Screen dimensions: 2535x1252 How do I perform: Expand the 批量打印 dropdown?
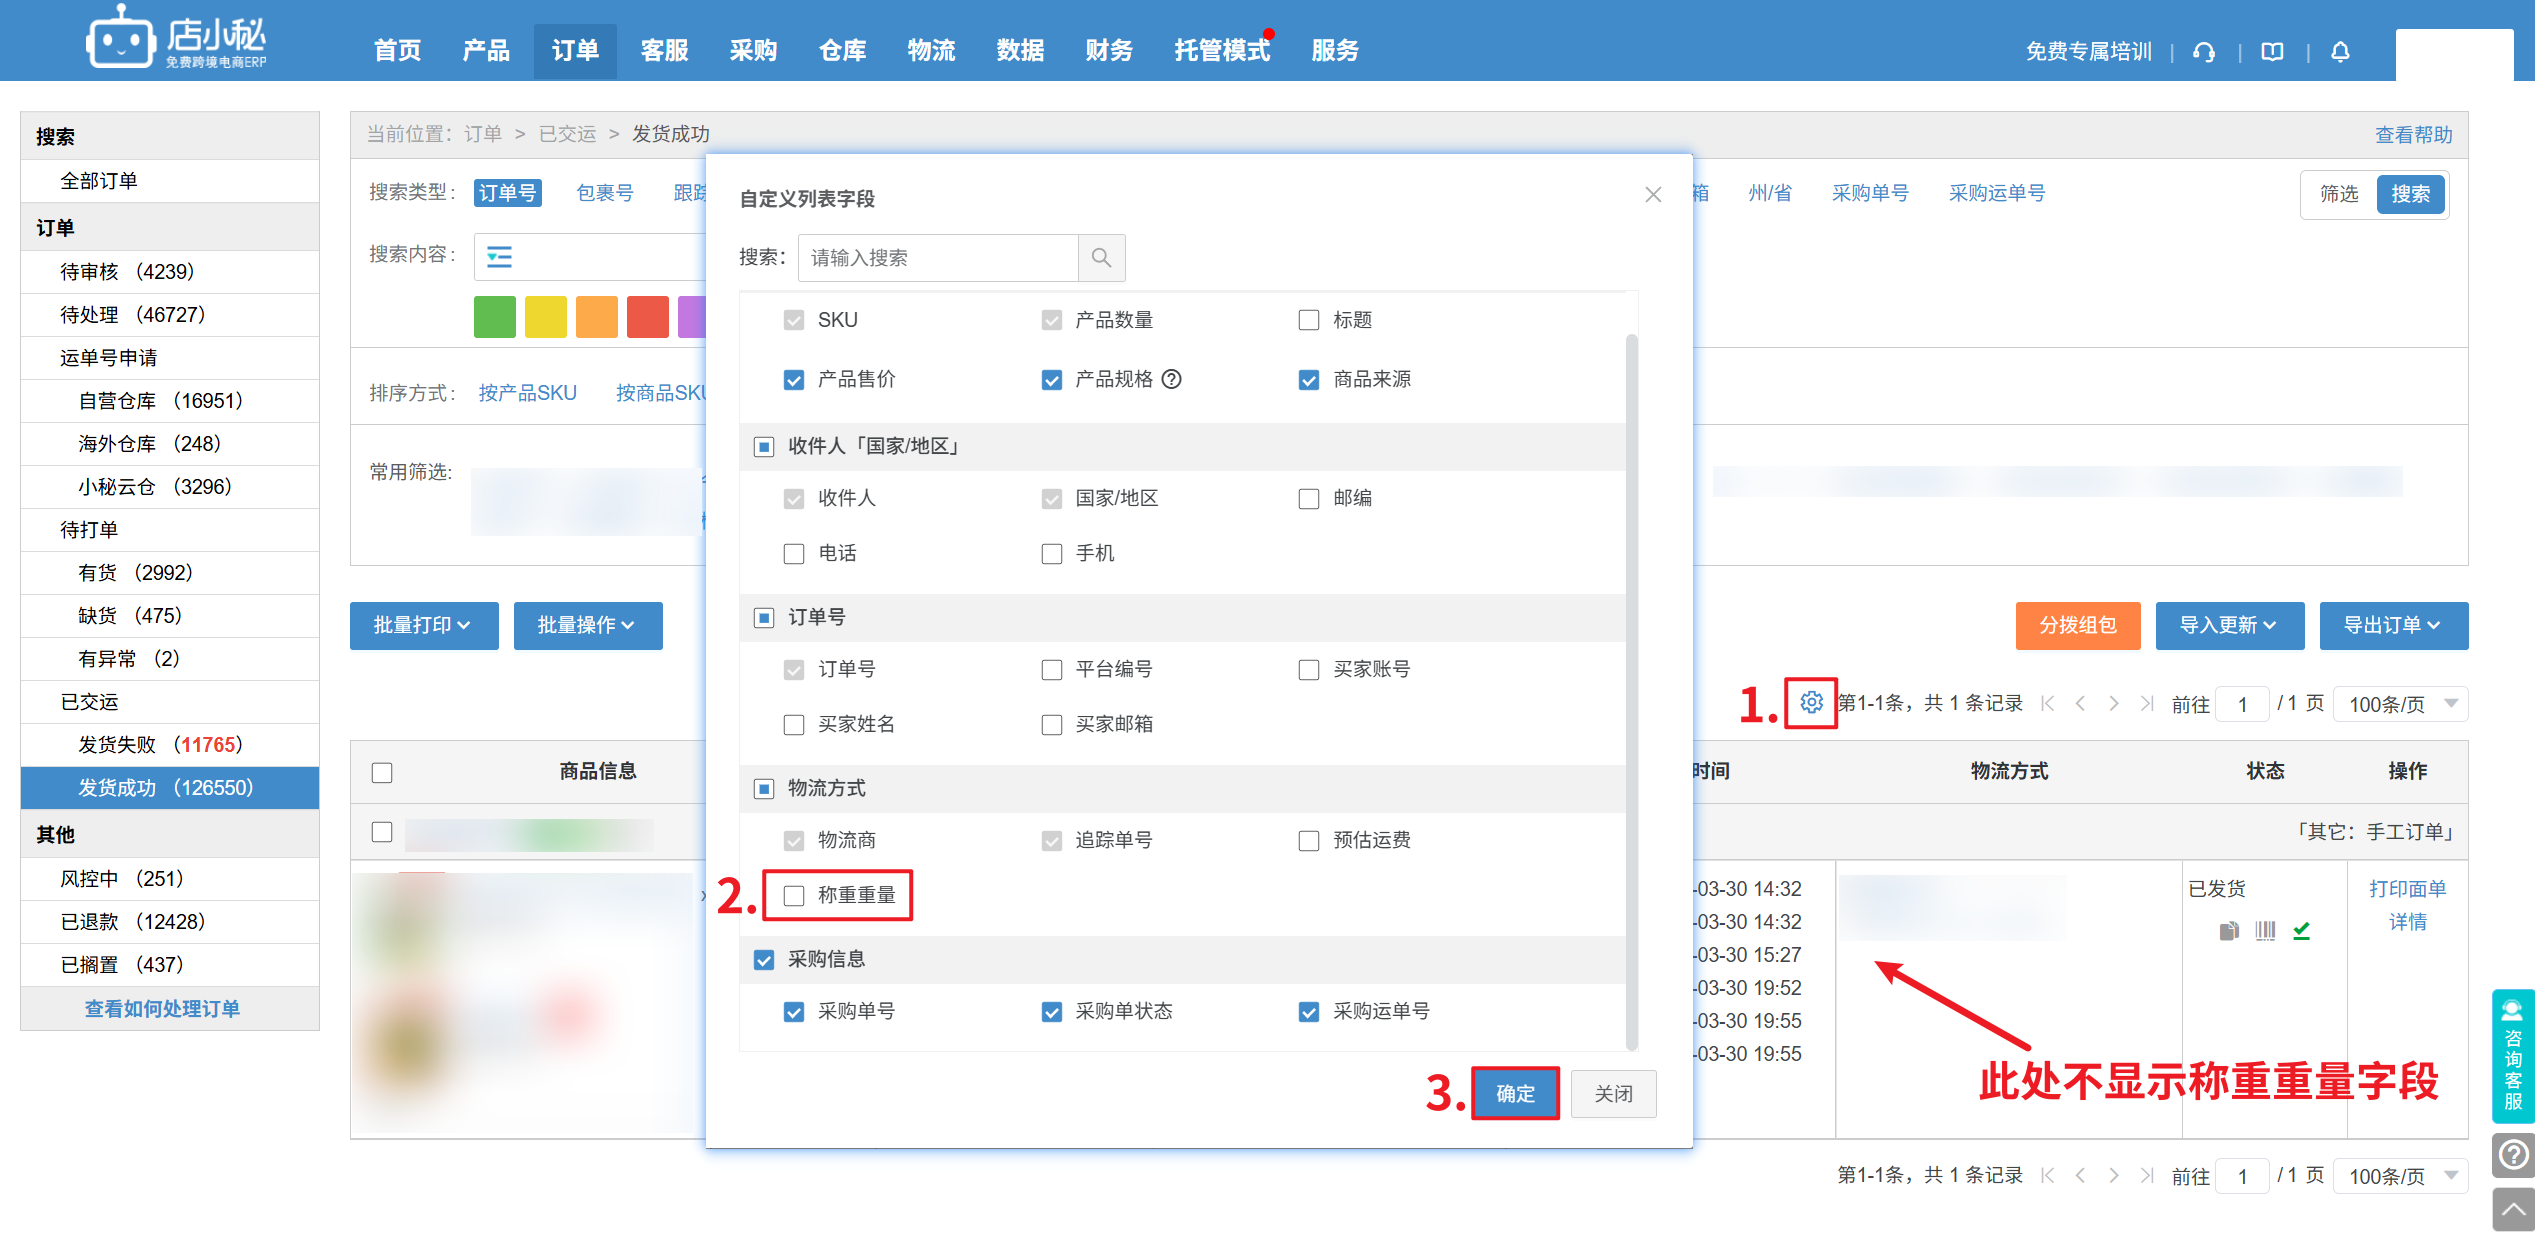tap(423, 625)
